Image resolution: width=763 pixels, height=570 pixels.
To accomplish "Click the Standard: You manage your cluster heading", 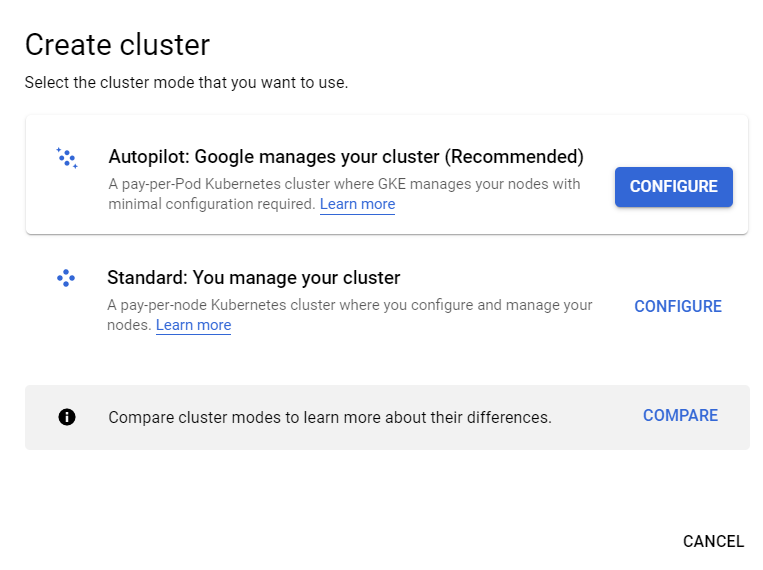I will tap(254, 277).
